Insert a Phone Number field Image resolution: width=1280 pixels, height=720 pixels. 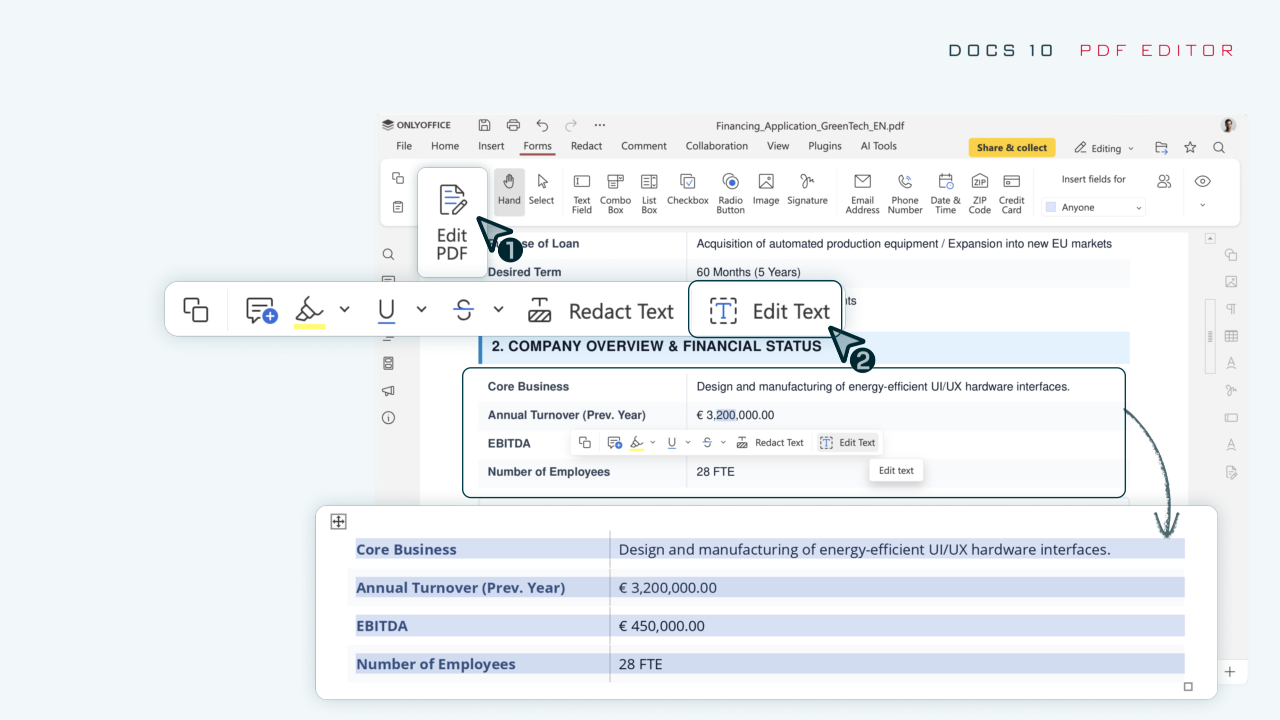click(905, 192)
